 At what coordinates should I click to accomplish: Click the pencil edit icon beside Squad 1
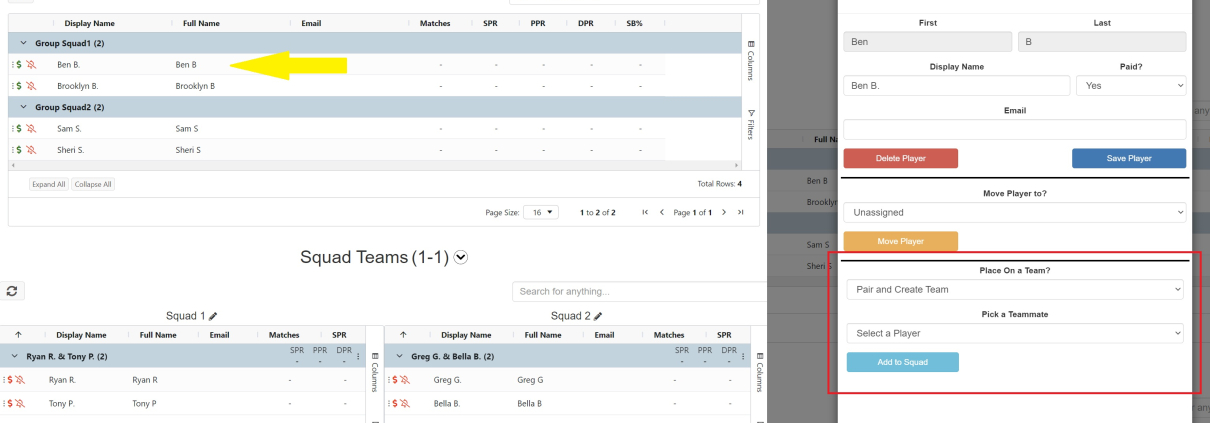[213, 316]
